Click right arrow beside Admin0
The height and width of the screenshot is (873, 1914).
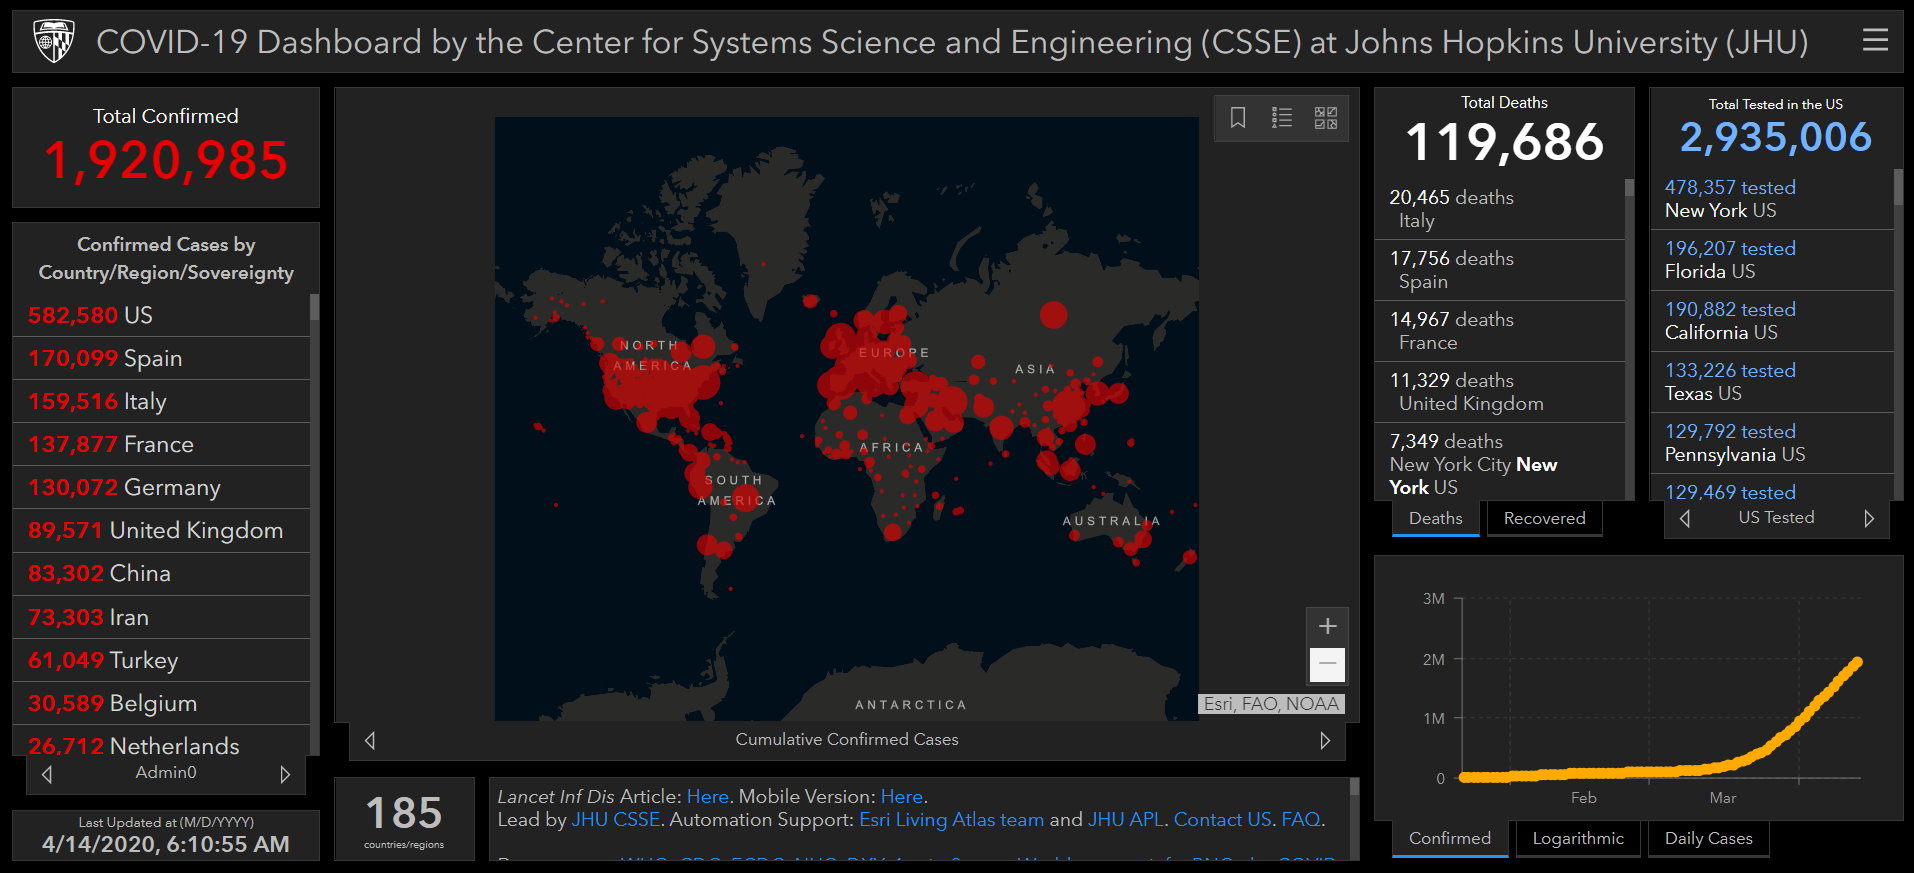click(285, 774)
